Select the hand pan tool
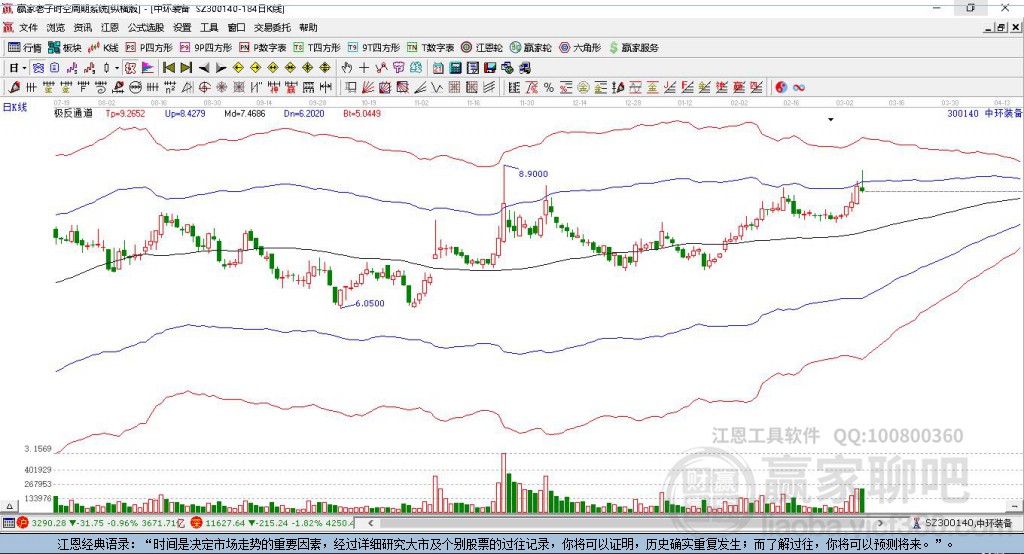Image resolution: width=1024 pixels, height=554 pixels. point(347,68)
